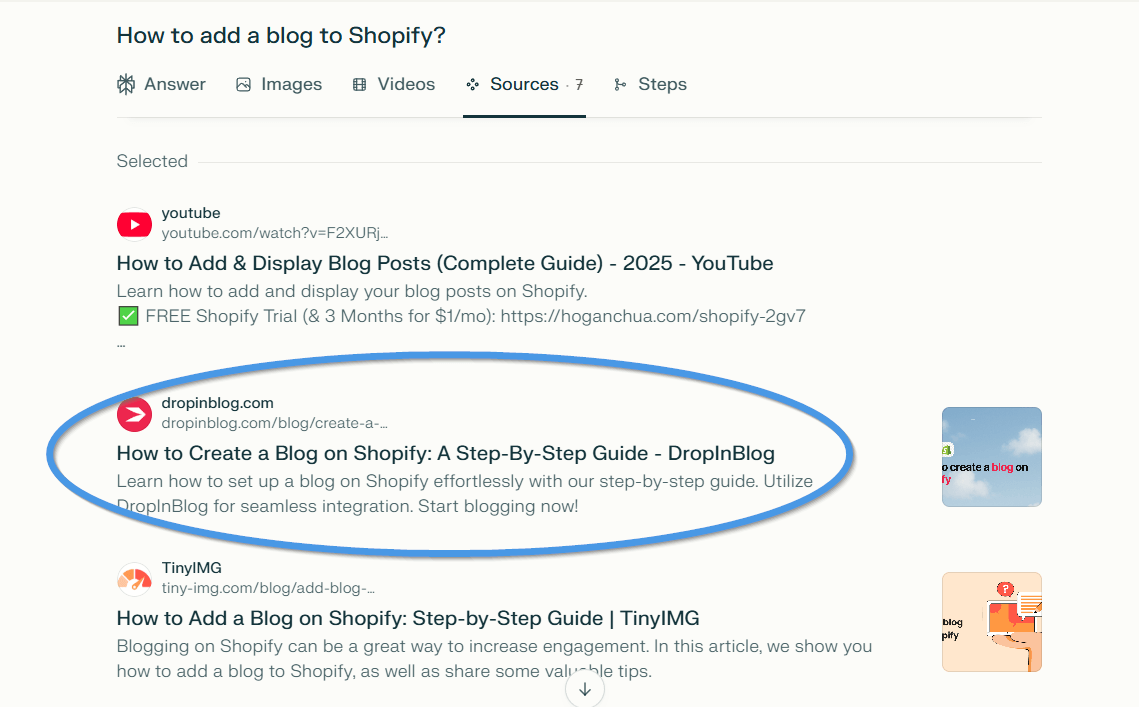Viewport: 1139px width, 707px height.
Task: Click the Images tab picture icon
Action: (x=243, y=85)
